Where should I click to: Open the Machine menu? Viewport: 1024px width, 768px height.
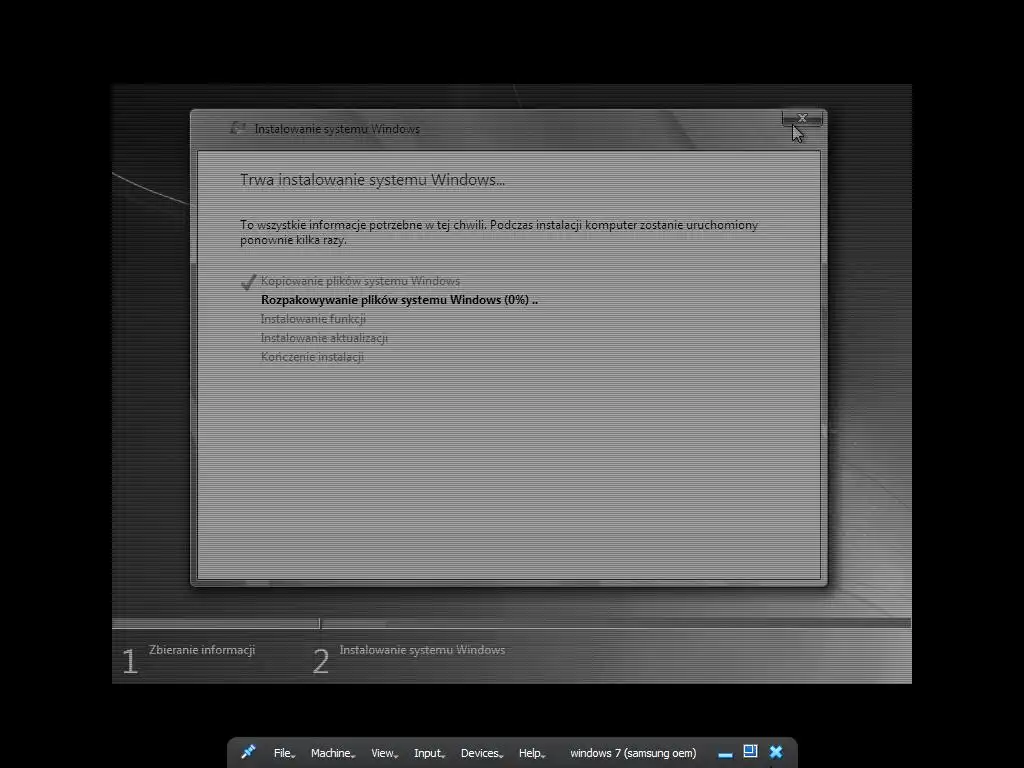coord(332,753)
